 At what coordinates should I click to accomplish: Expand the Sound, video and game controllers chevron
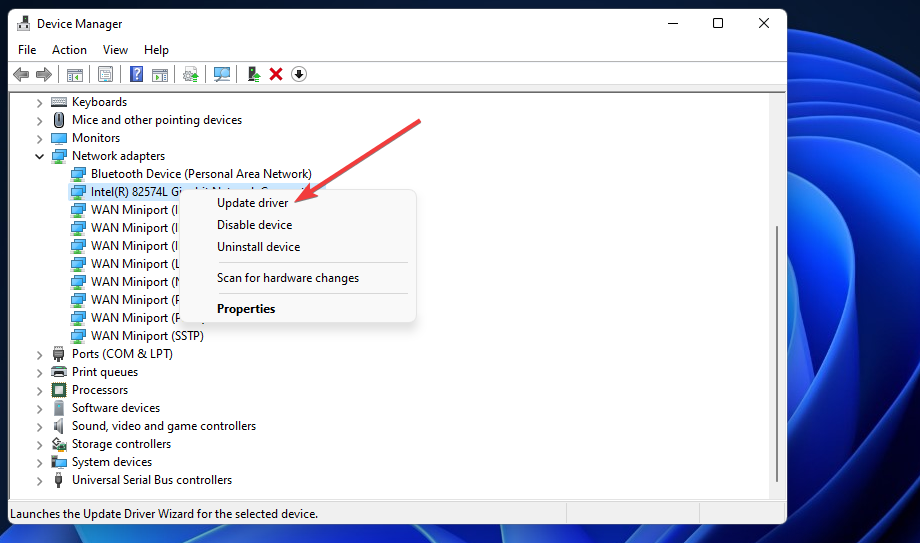pyautogui.click(x=39, y=427)
